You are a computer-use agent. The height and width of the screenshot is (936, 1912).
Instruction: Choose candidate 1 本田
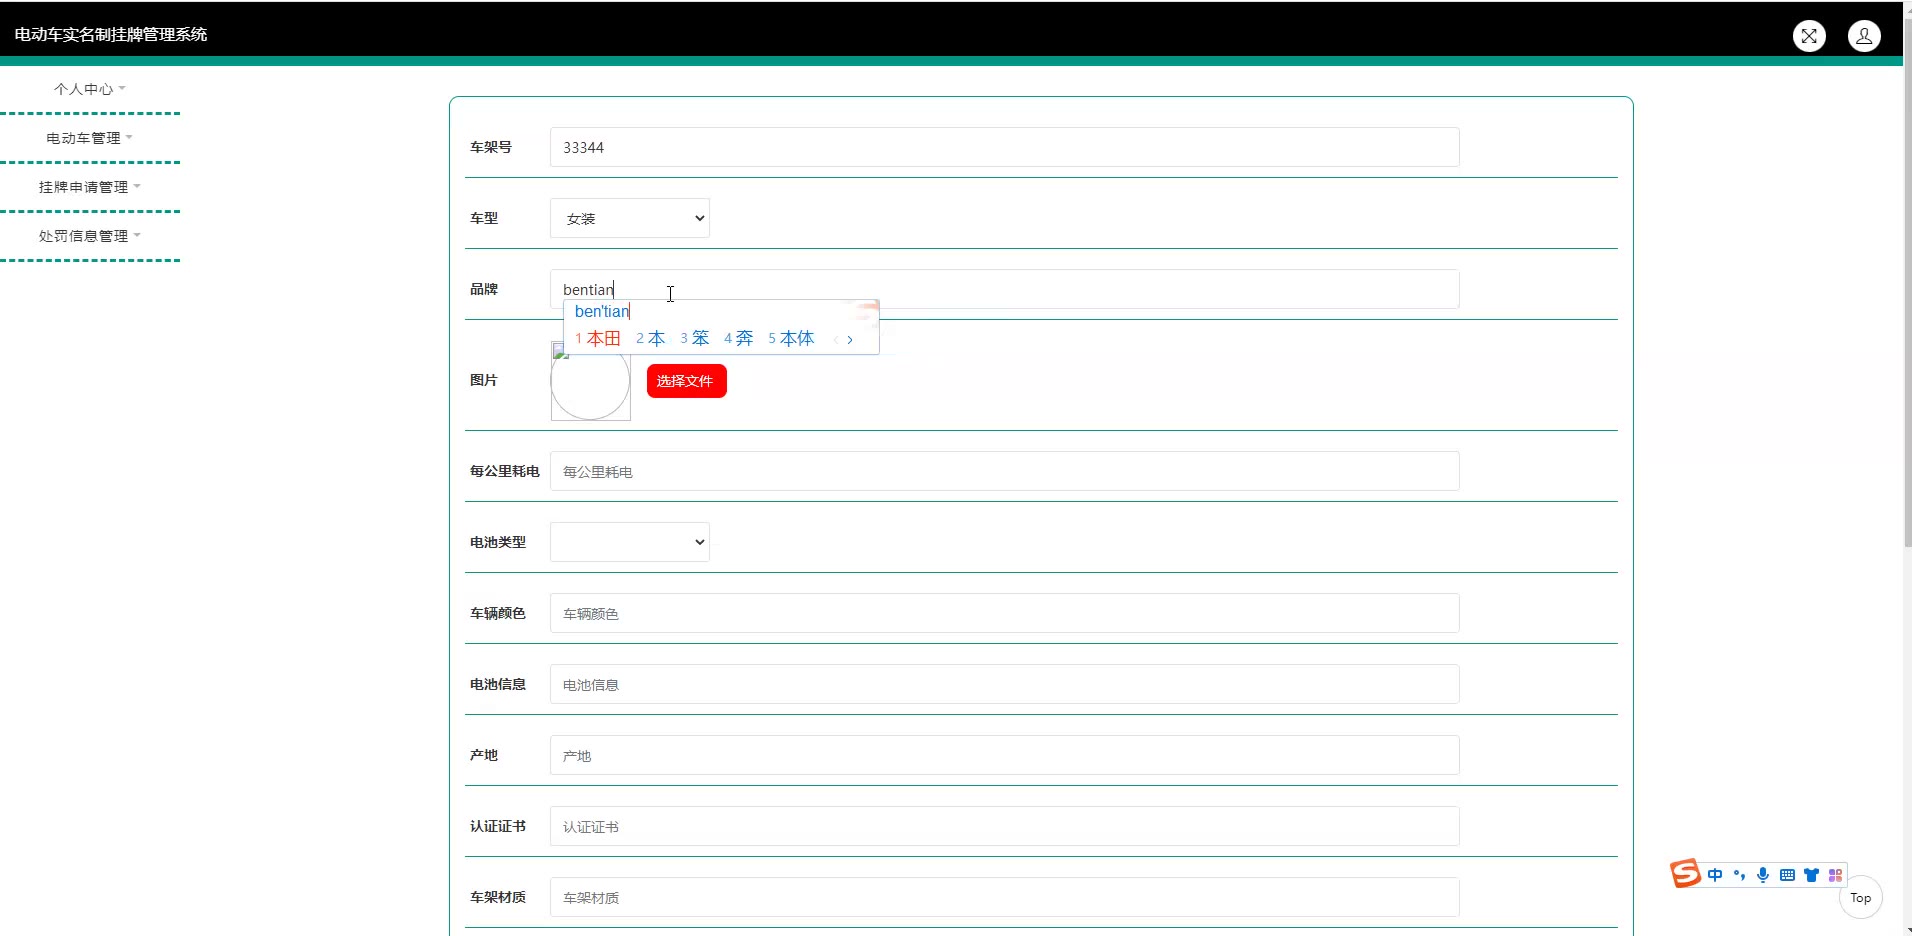[598, 339]
